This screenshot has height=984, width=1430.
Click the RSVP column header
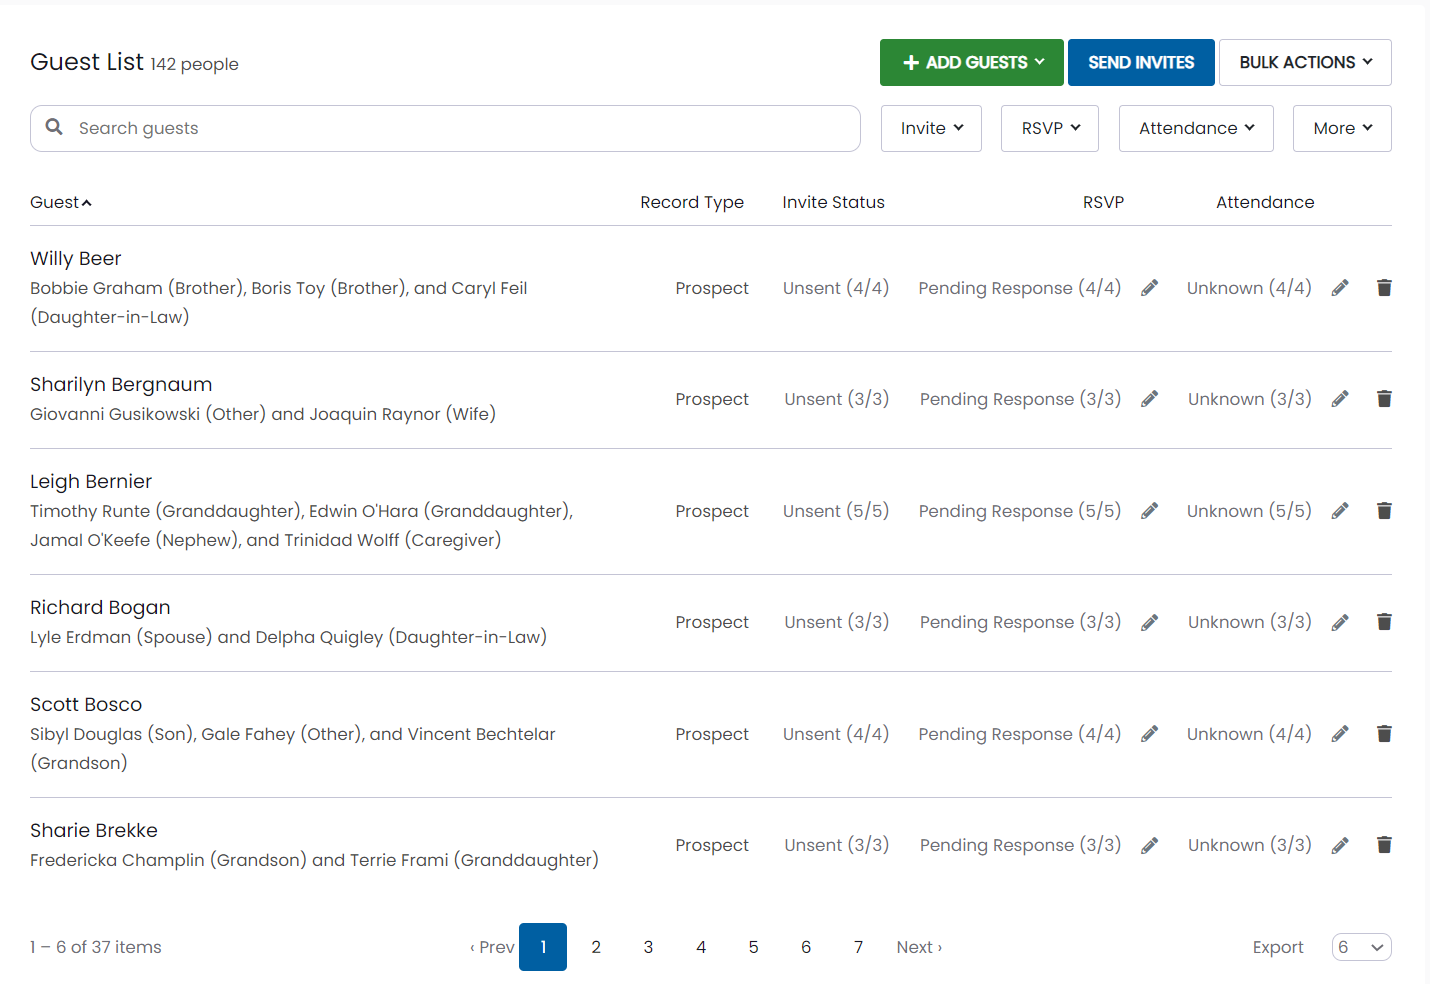(x=1103, y=202)
